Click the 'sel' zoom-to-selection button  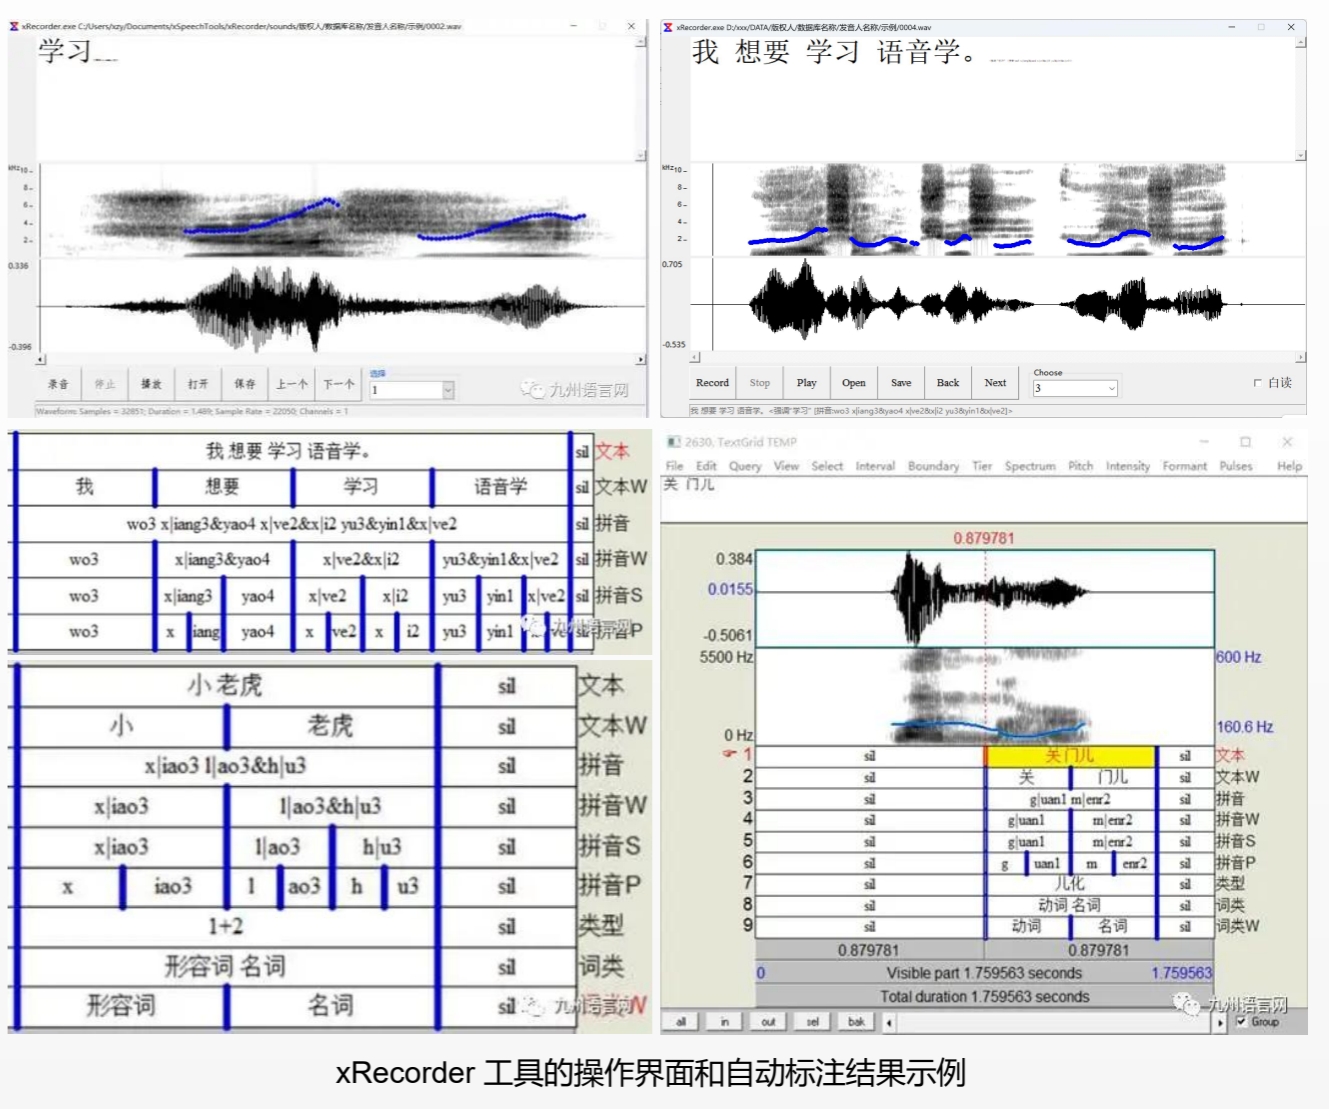tap(812, 1022)
